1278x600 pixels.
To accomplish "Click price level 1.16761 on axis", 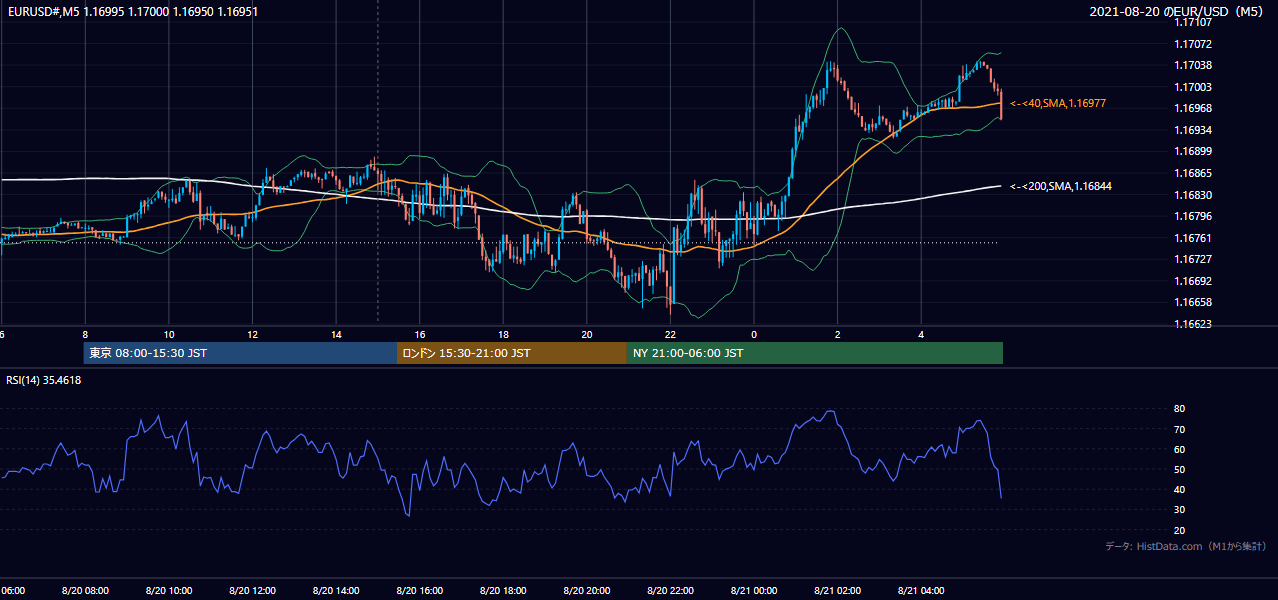I will tap(1193, 238).
